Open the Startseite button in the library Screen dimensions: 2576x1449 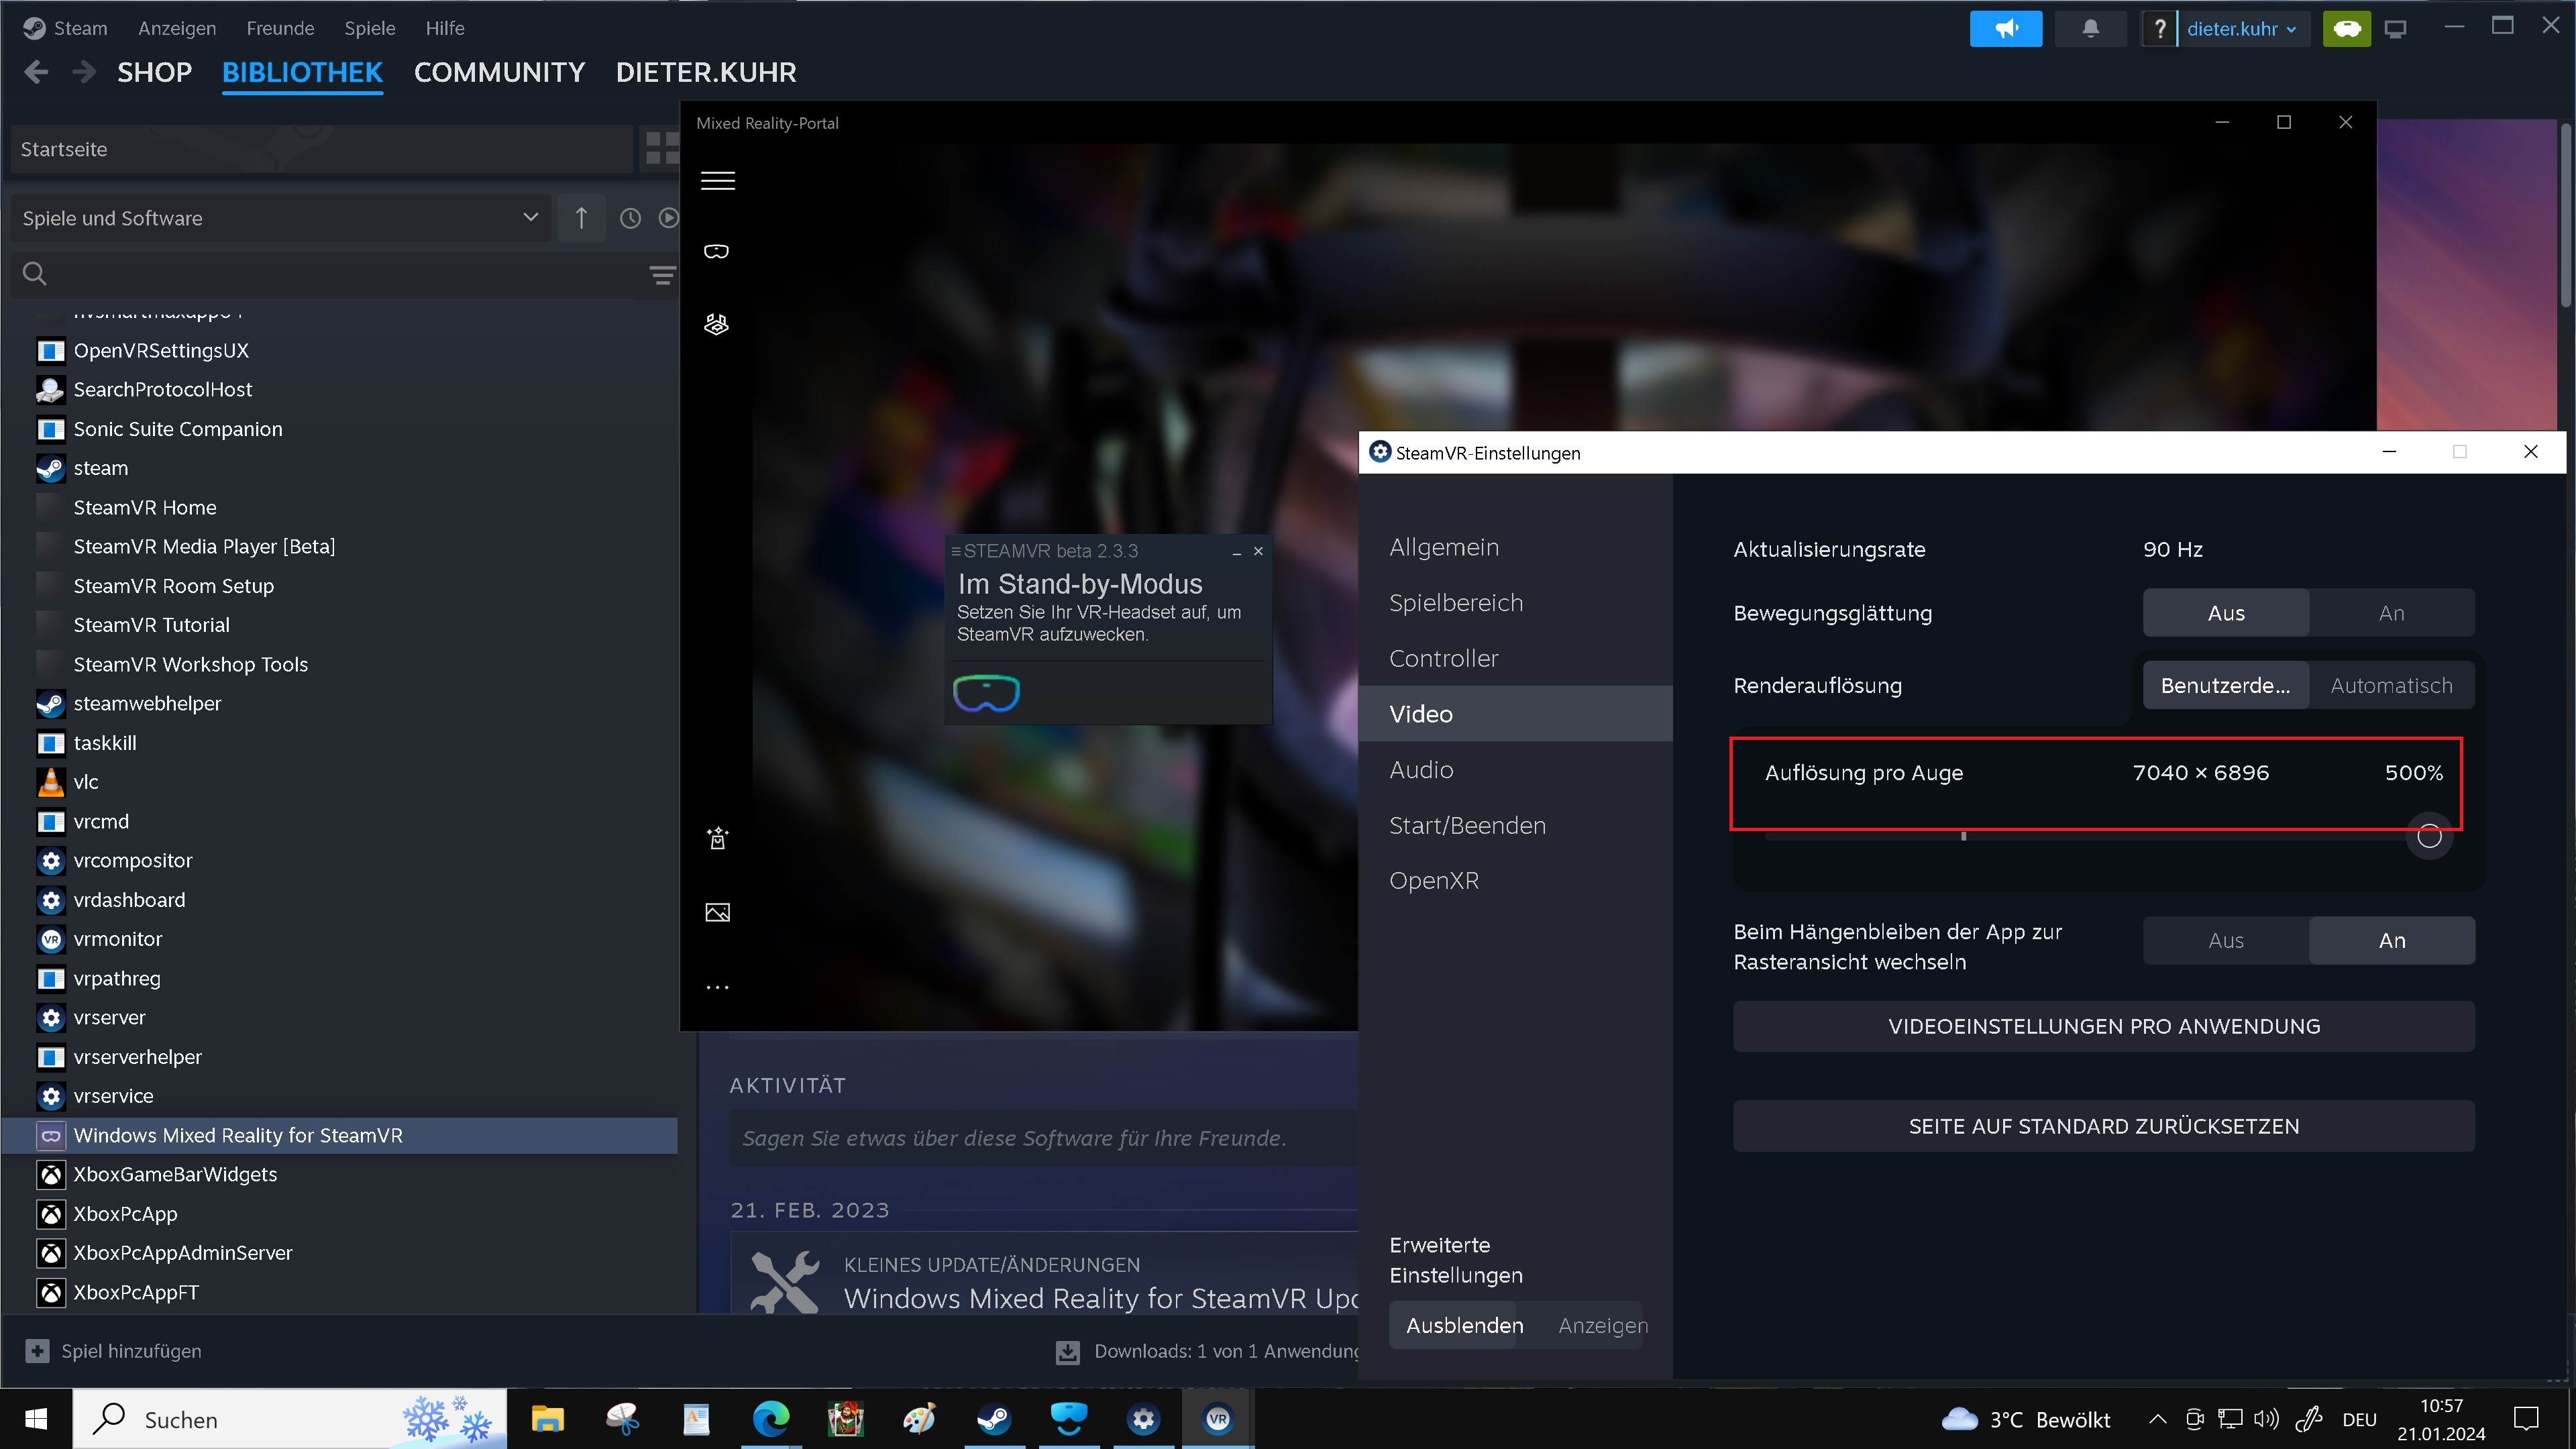pos(321,149)
